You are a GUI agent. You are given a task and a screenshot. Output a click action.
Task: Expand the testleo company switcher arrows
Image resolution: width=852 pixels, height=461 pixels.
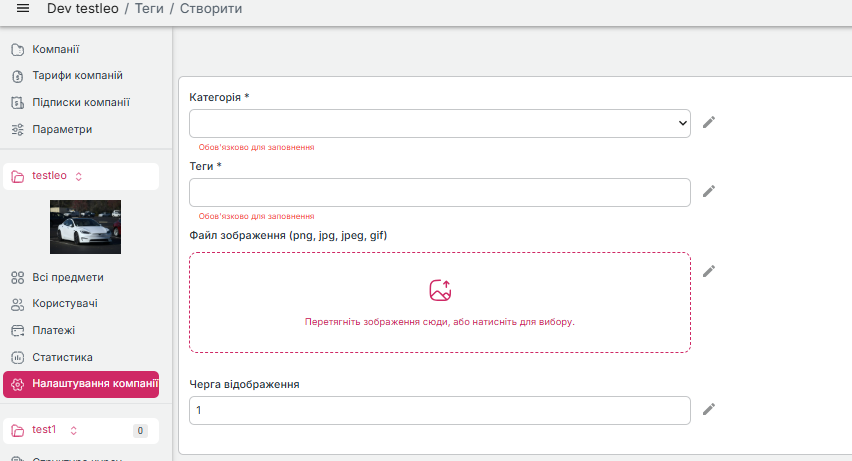click(x=79, y=176)
